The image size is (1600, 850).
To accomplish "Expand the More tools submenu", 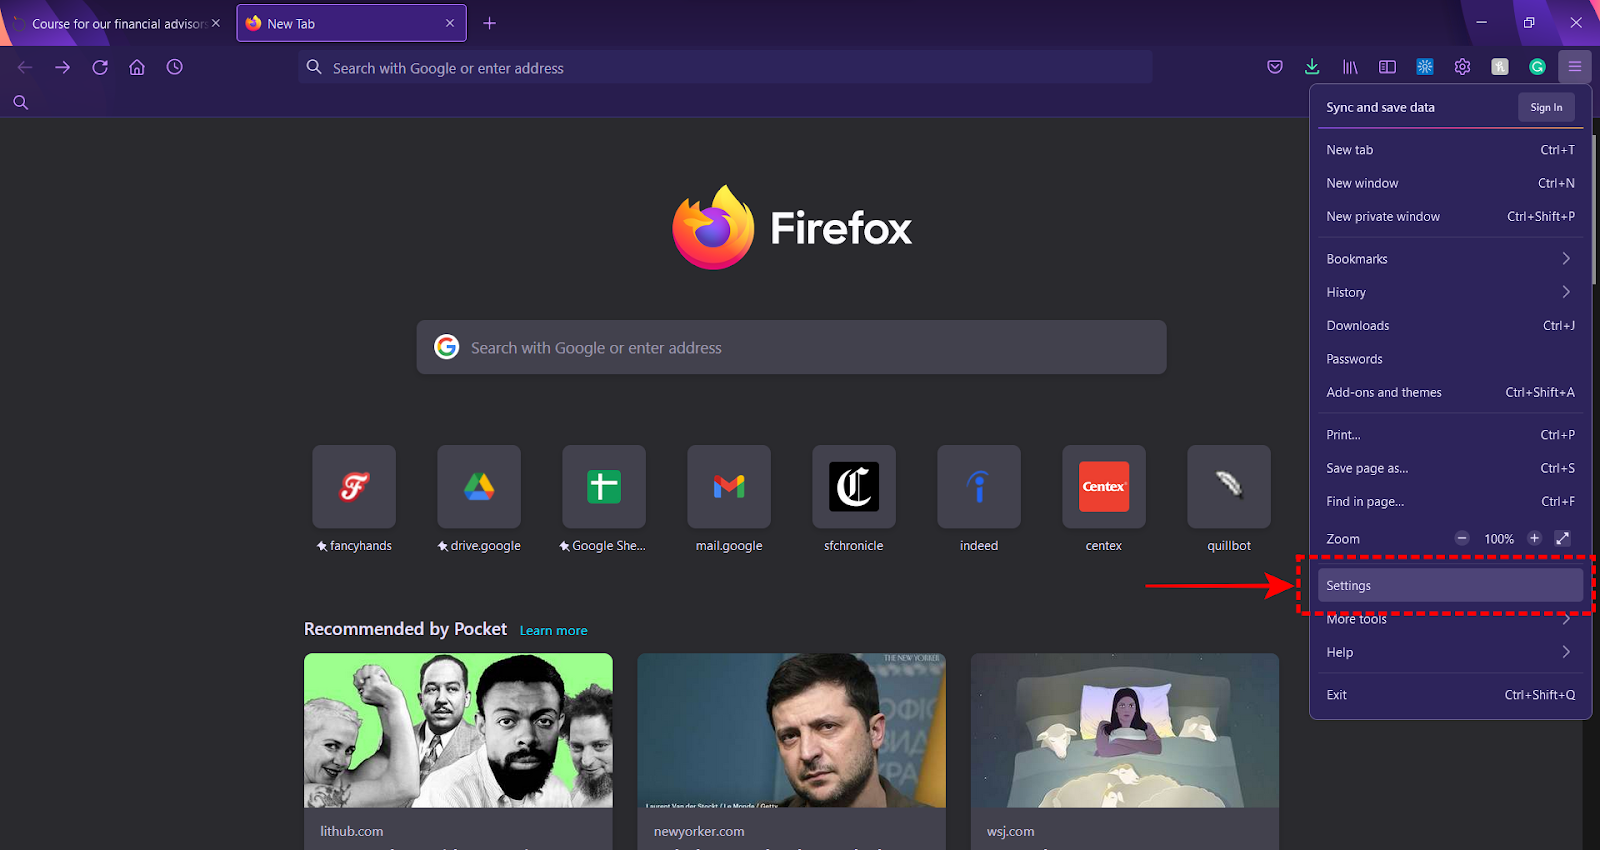I will 1450,619.
